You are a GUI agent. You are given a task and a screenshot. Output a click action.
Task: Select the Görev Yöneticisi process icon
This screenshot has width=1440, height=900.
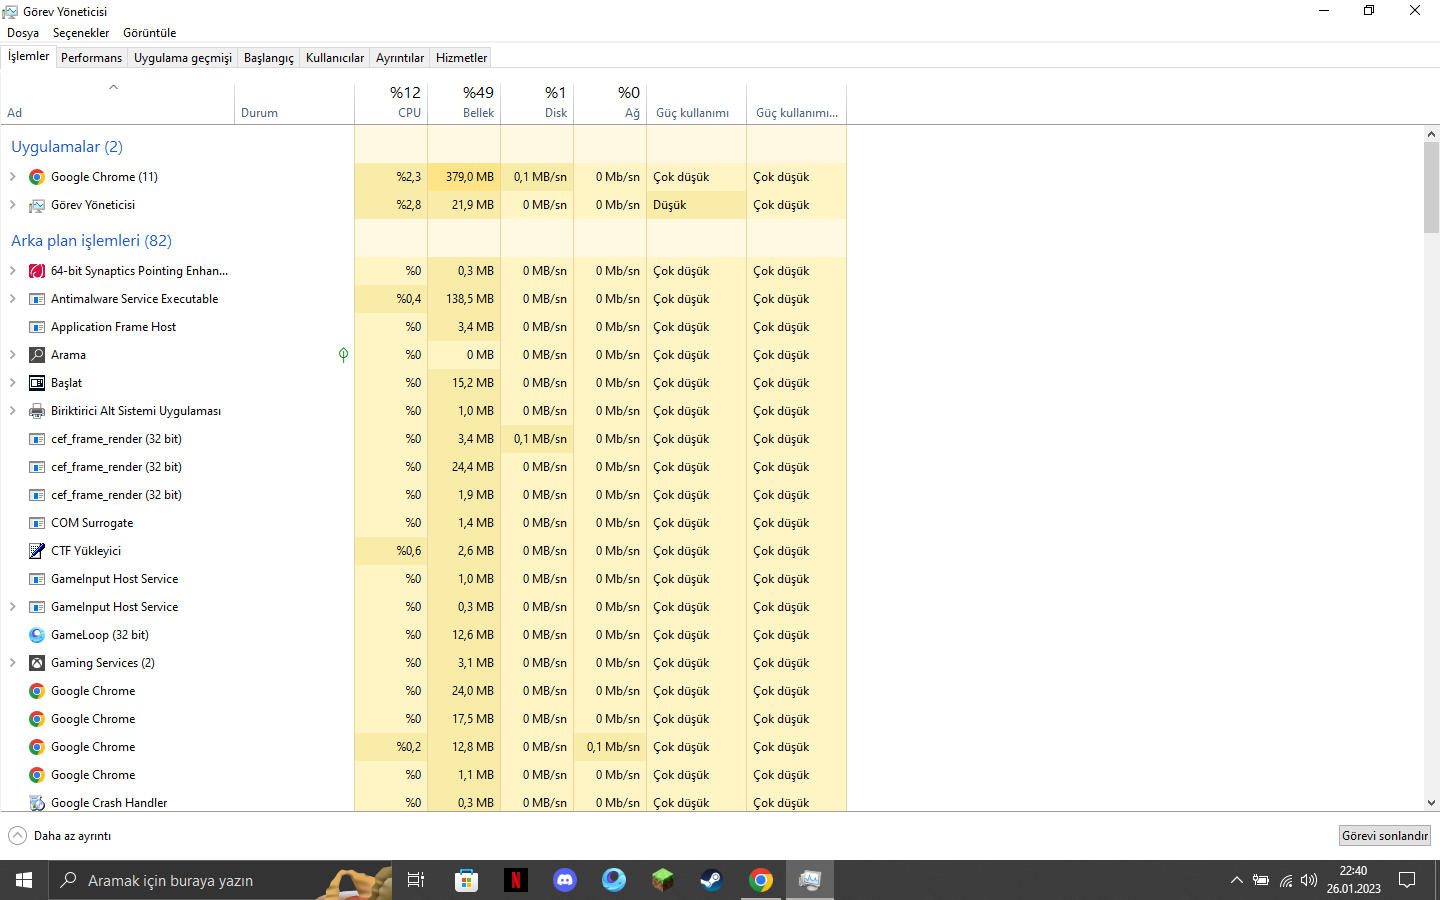[37, 205]
